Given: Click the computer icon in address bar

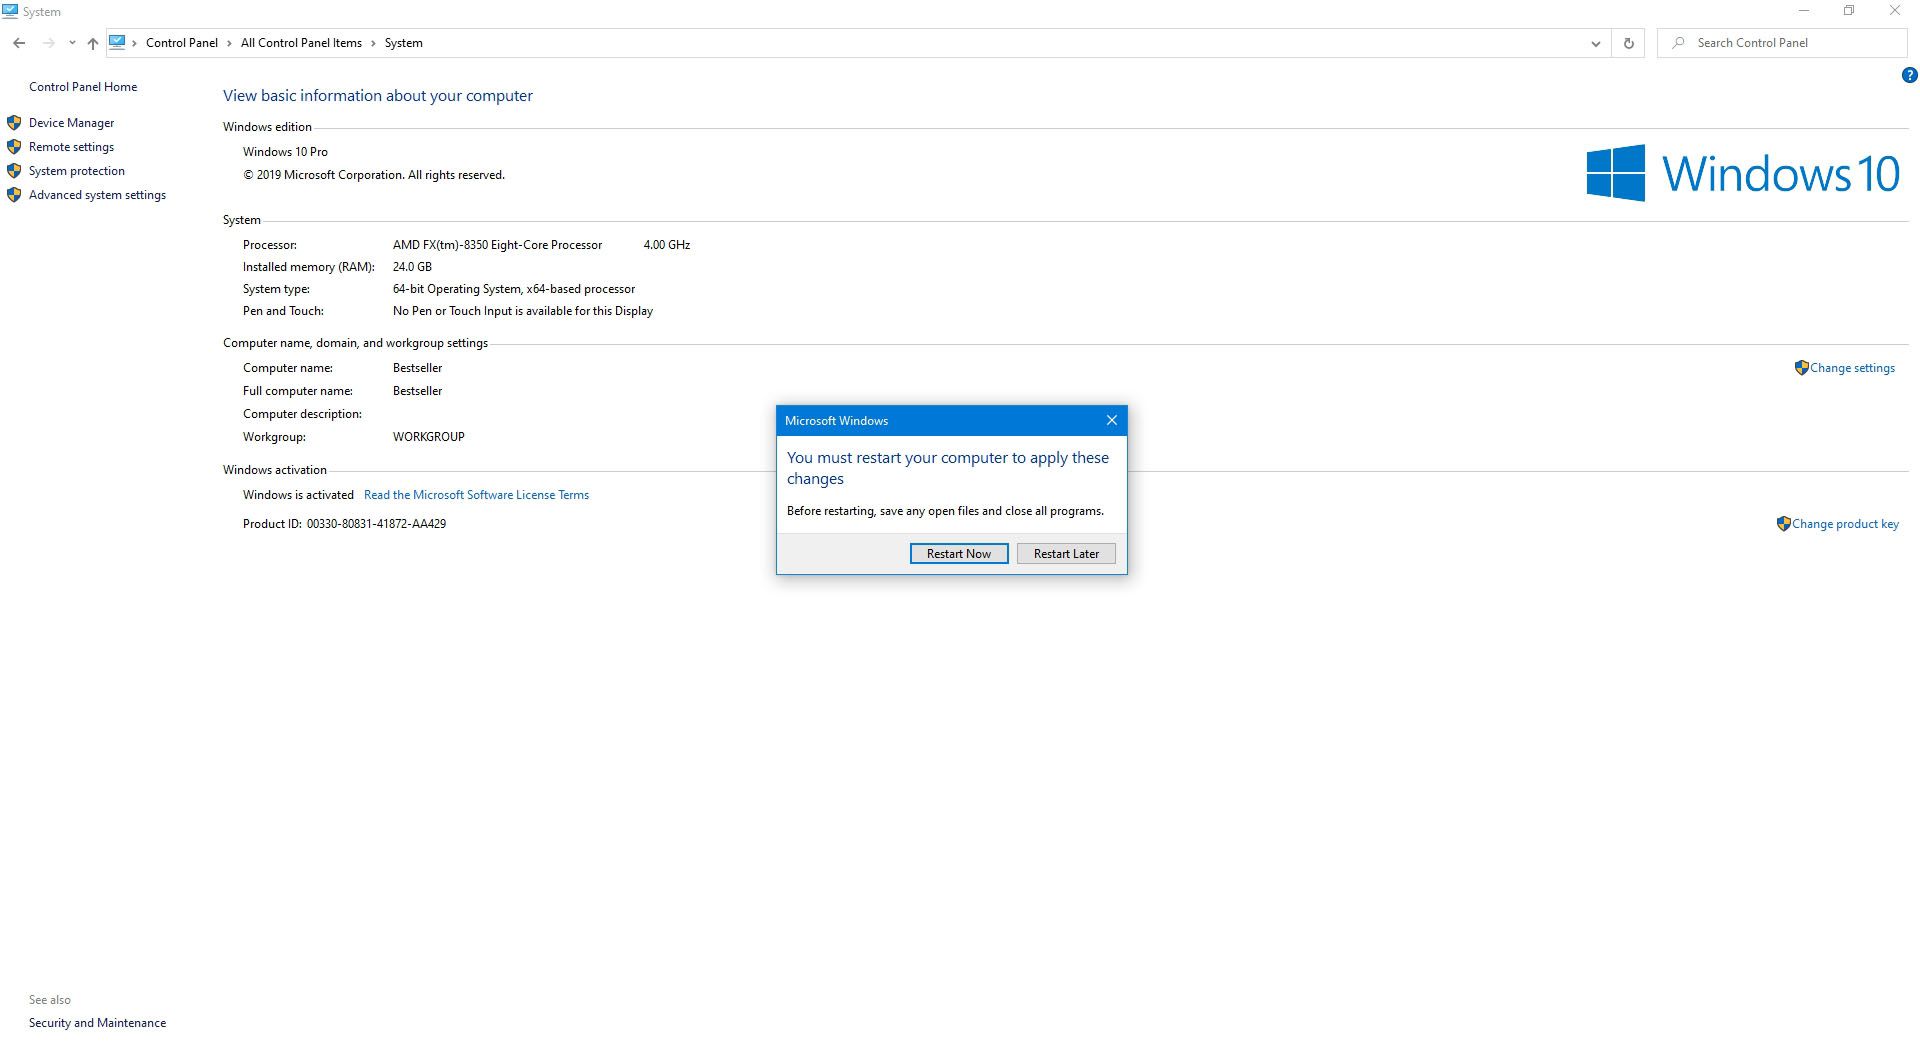Looking at the screenshot, I should [117, 42].
